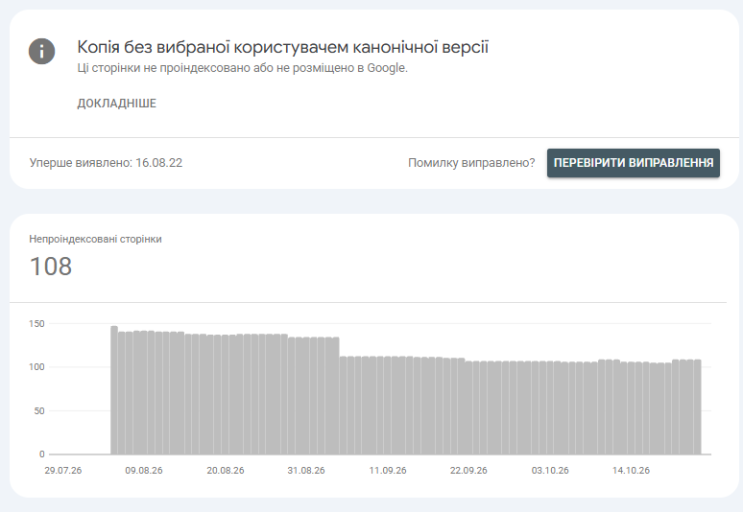Click the 31.08.26 date label
The width and height of the screenshot is (743, 512).
click(x=306, y=471)
